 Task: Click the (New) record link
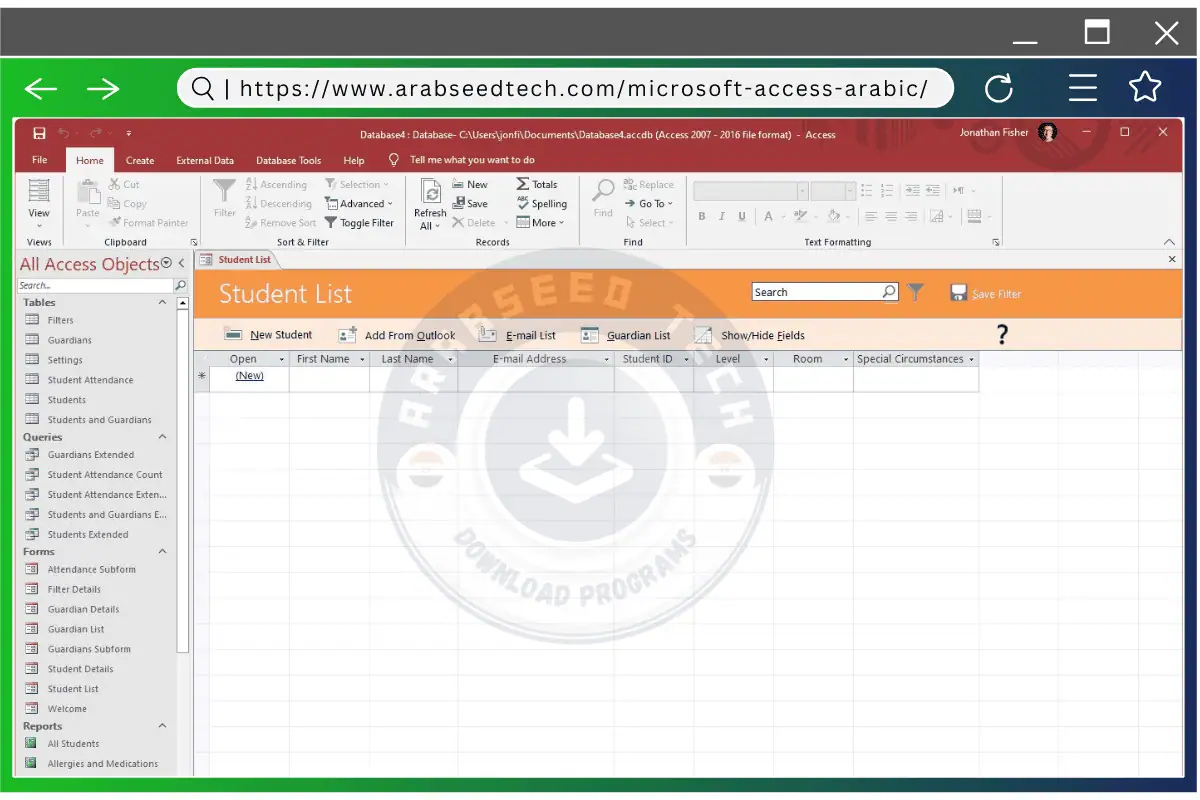(x=249, y=375)
